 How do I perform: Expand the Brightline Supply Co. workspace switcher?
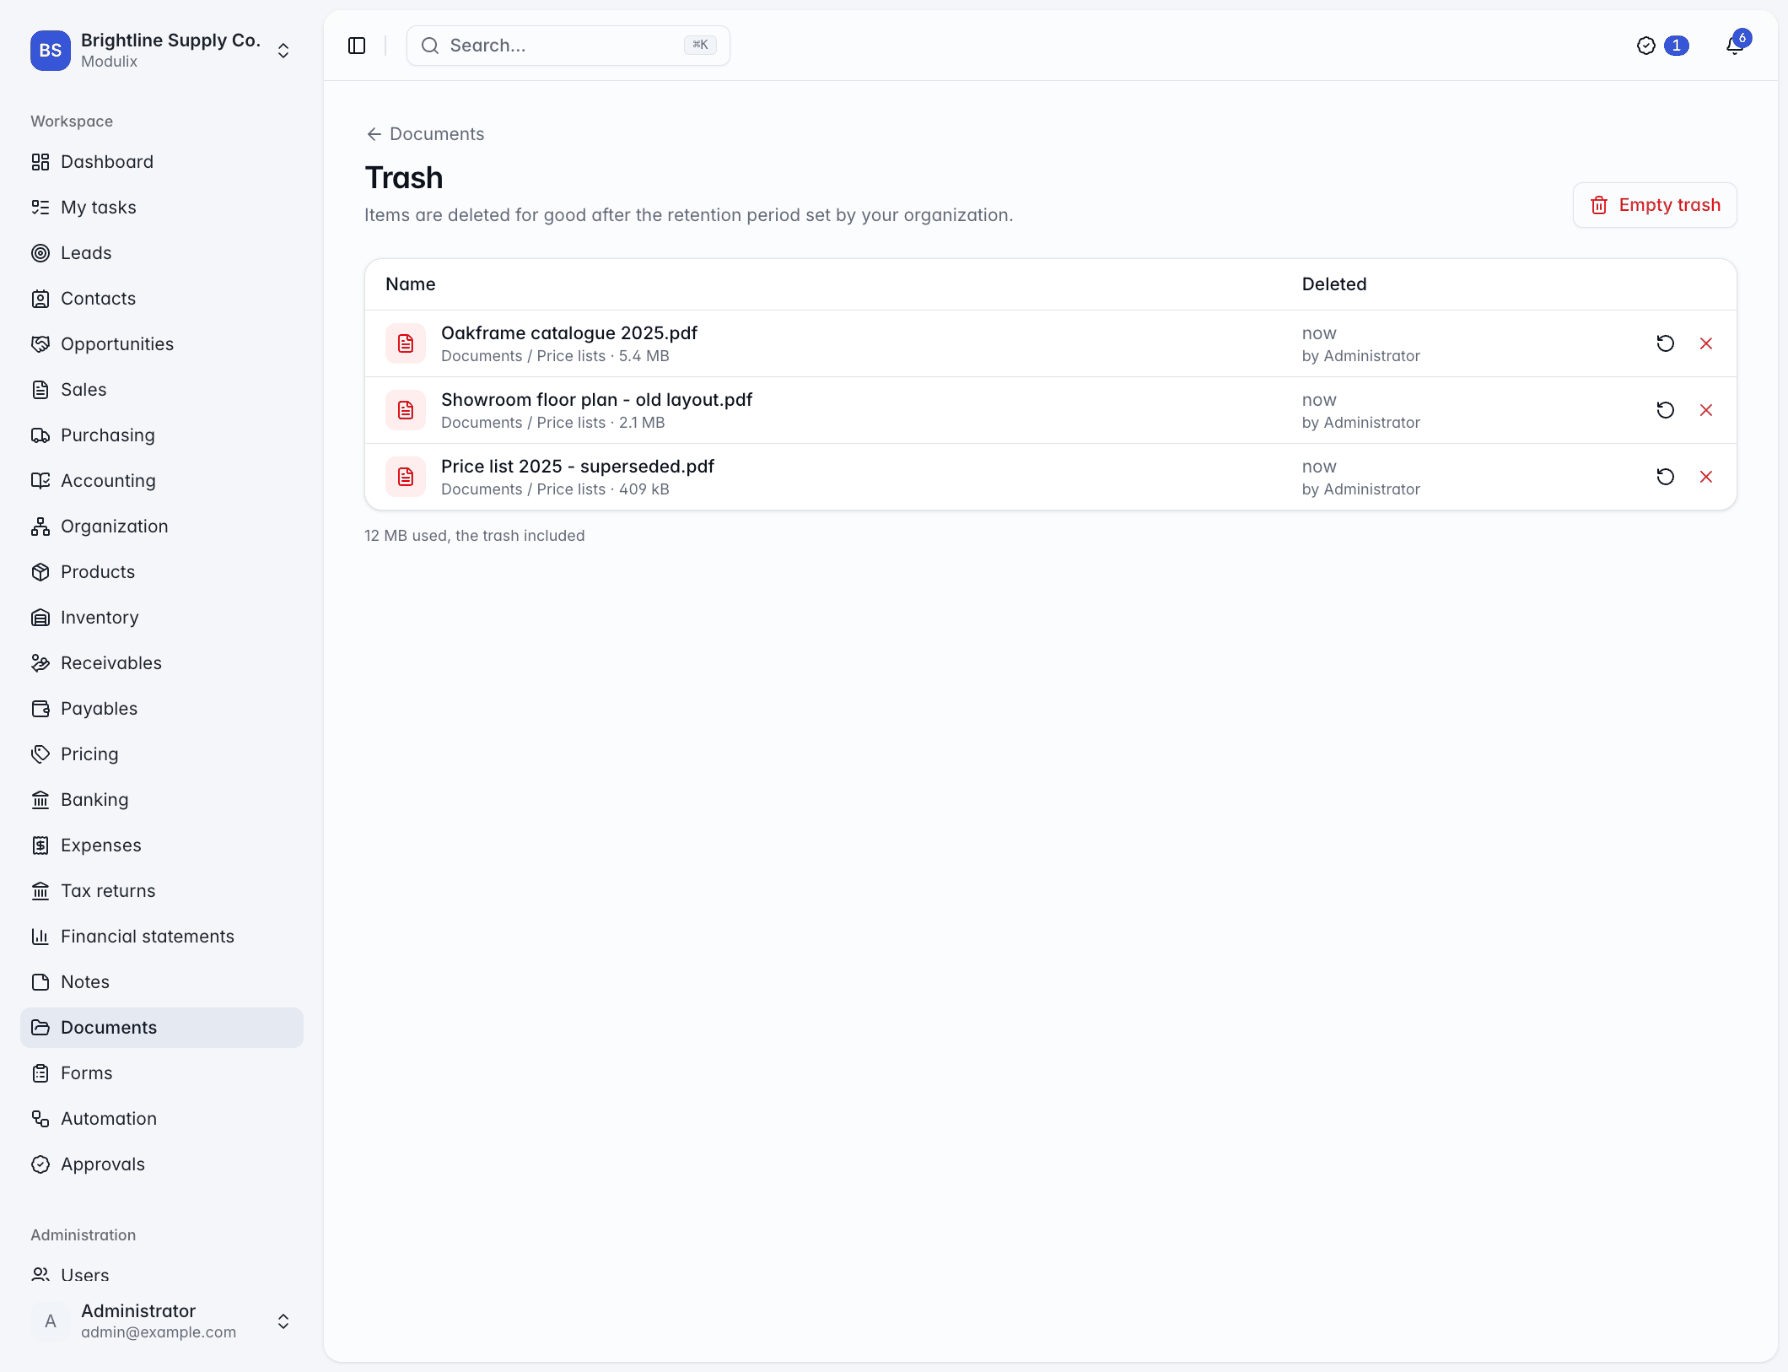coord(161,50)
